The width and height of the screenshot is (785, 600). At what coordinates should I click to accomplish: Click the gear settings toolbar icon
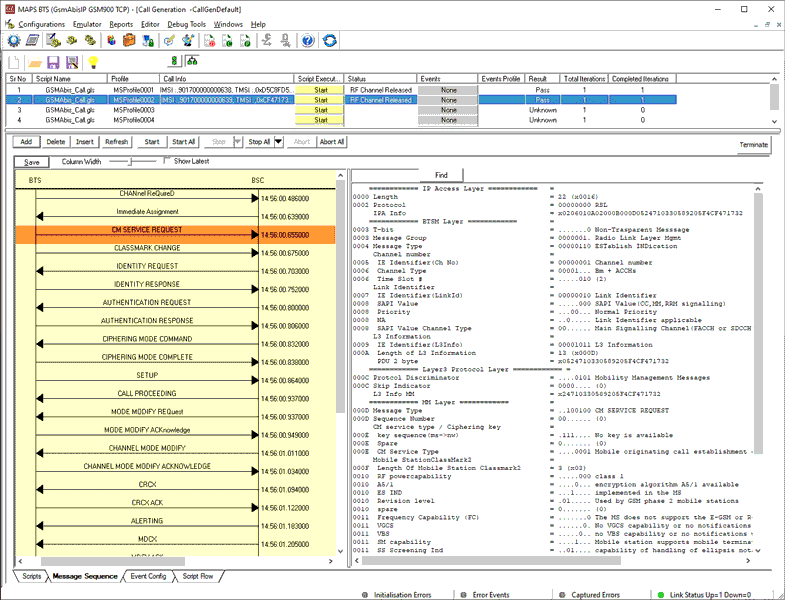coord(14,41)
